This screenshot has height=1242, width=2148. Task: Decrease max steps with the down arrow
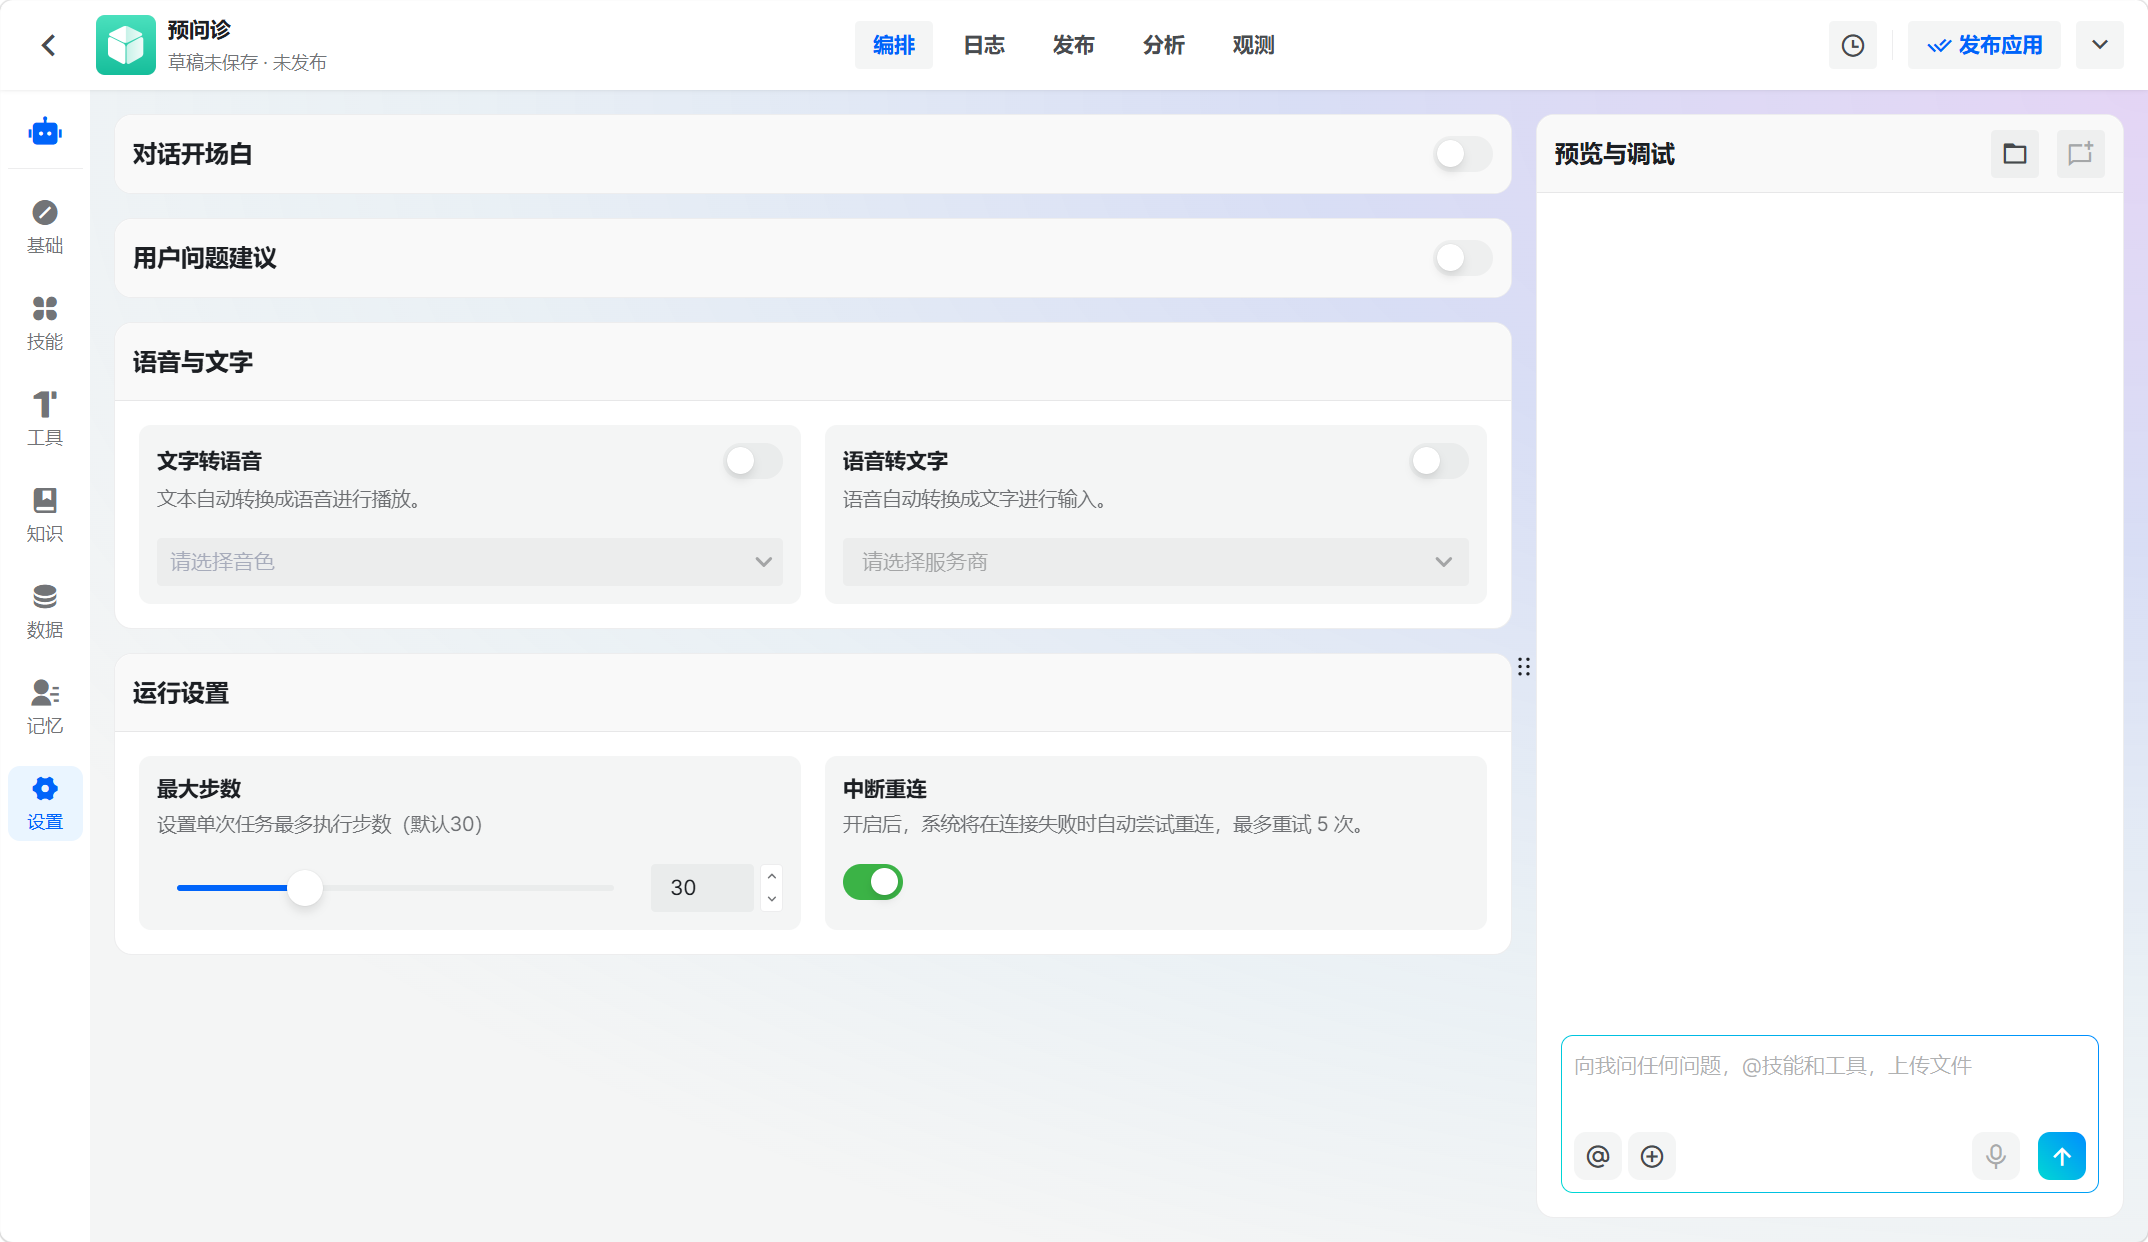(772, 899)
